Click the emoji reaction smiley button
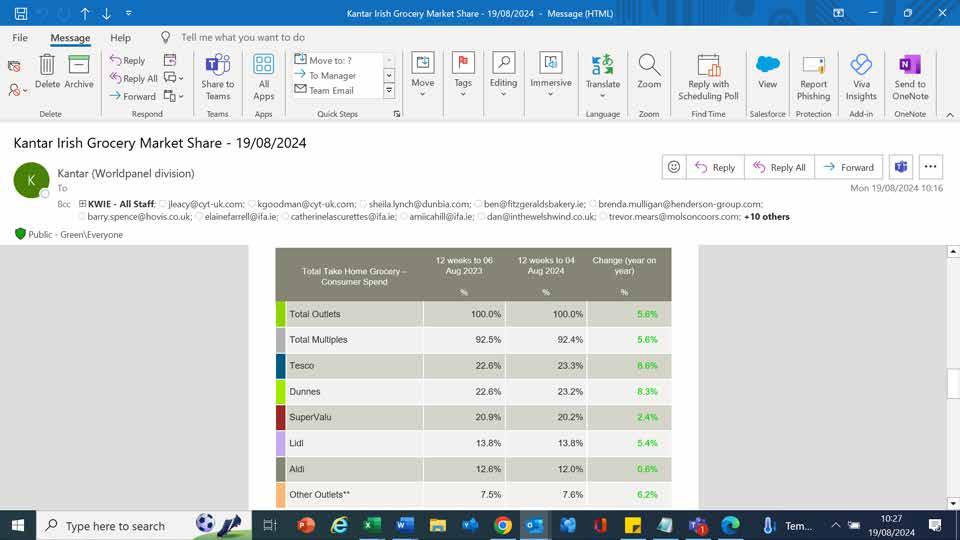 pos(673,167)
